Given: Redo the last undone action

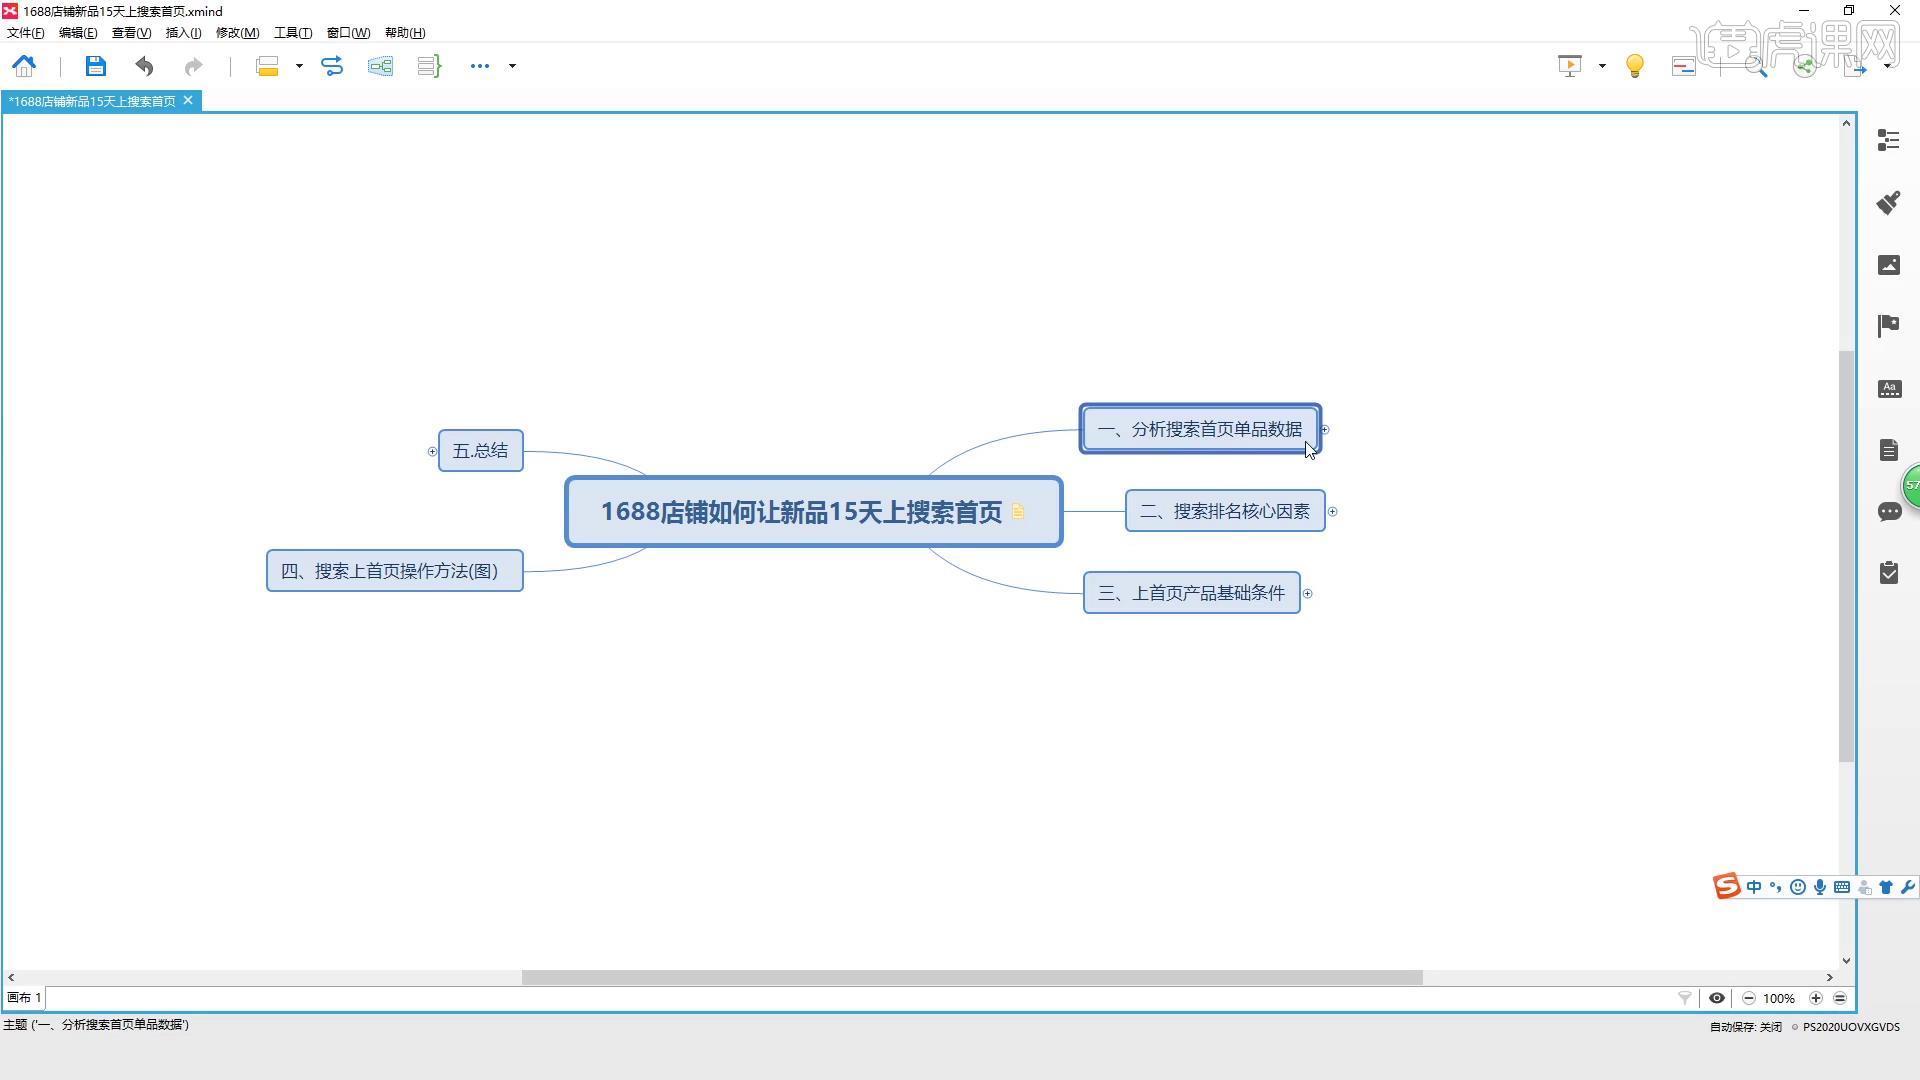Looking at the screenshot, I should [193, 66].
